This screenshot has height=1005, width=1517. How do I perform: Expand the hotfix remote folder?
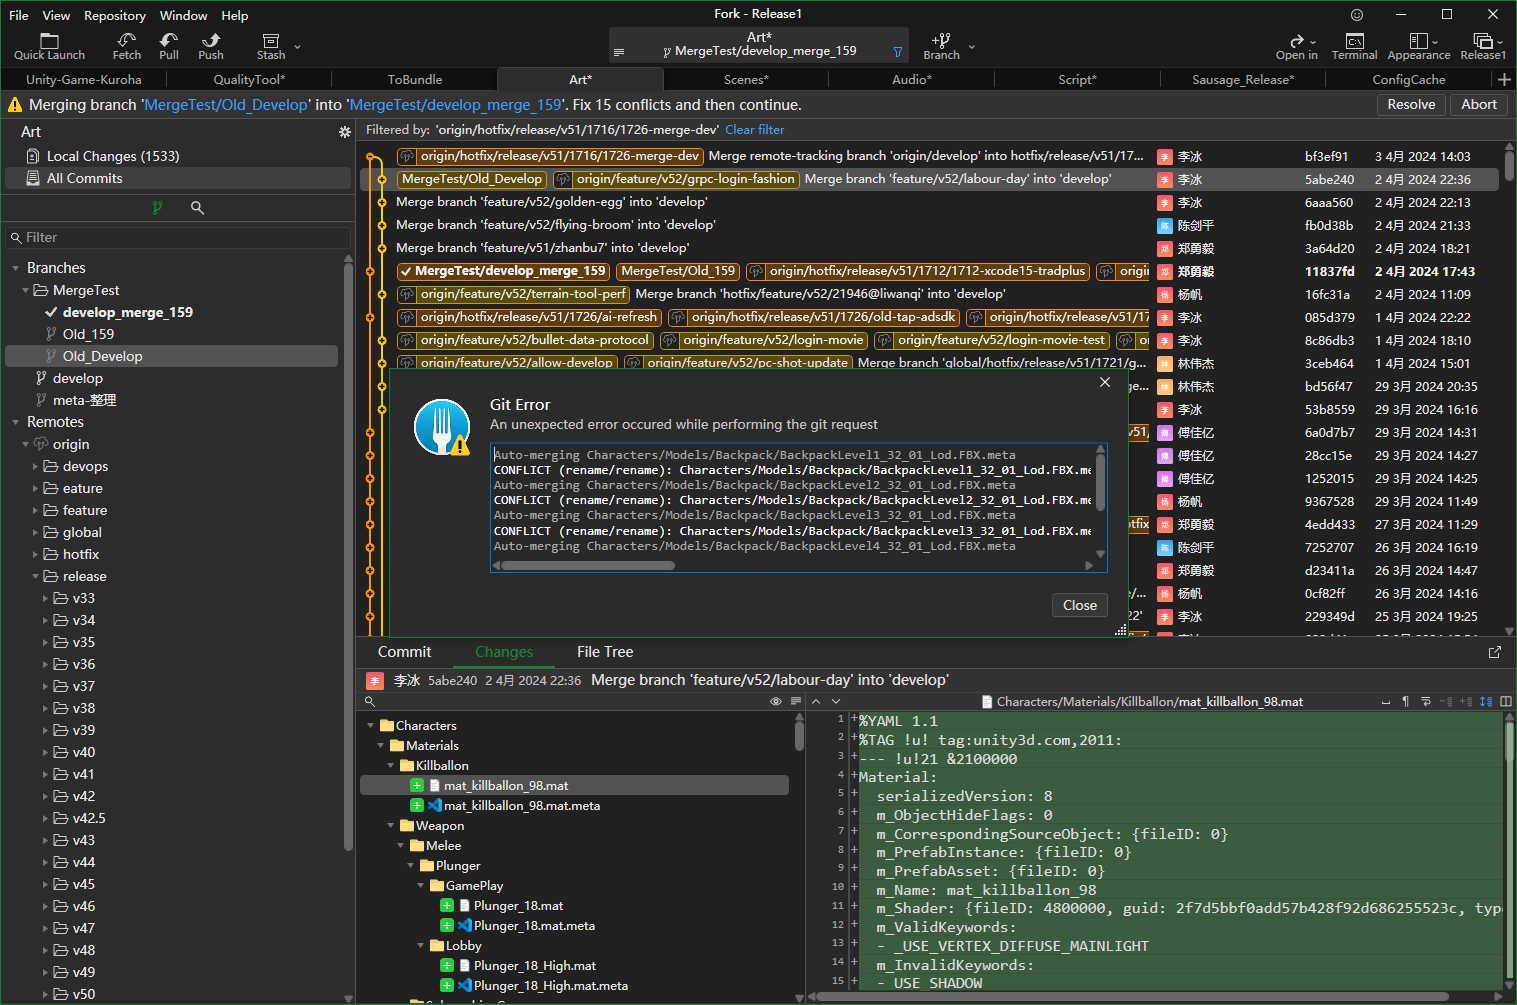36,554
